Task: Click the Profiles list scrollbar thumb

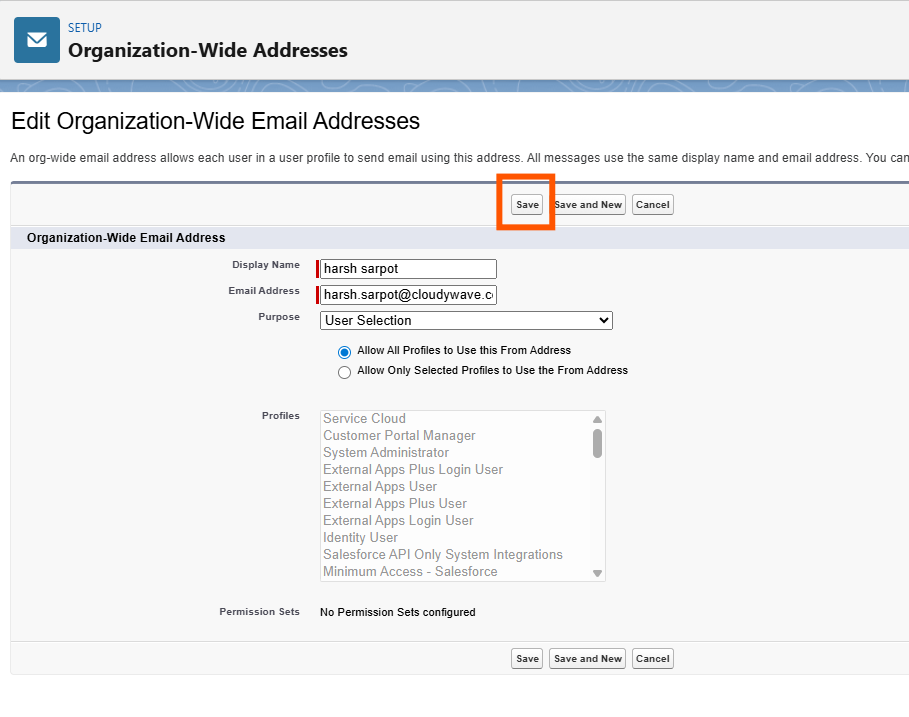Action: pyautogui.click(x=597, y=443)
